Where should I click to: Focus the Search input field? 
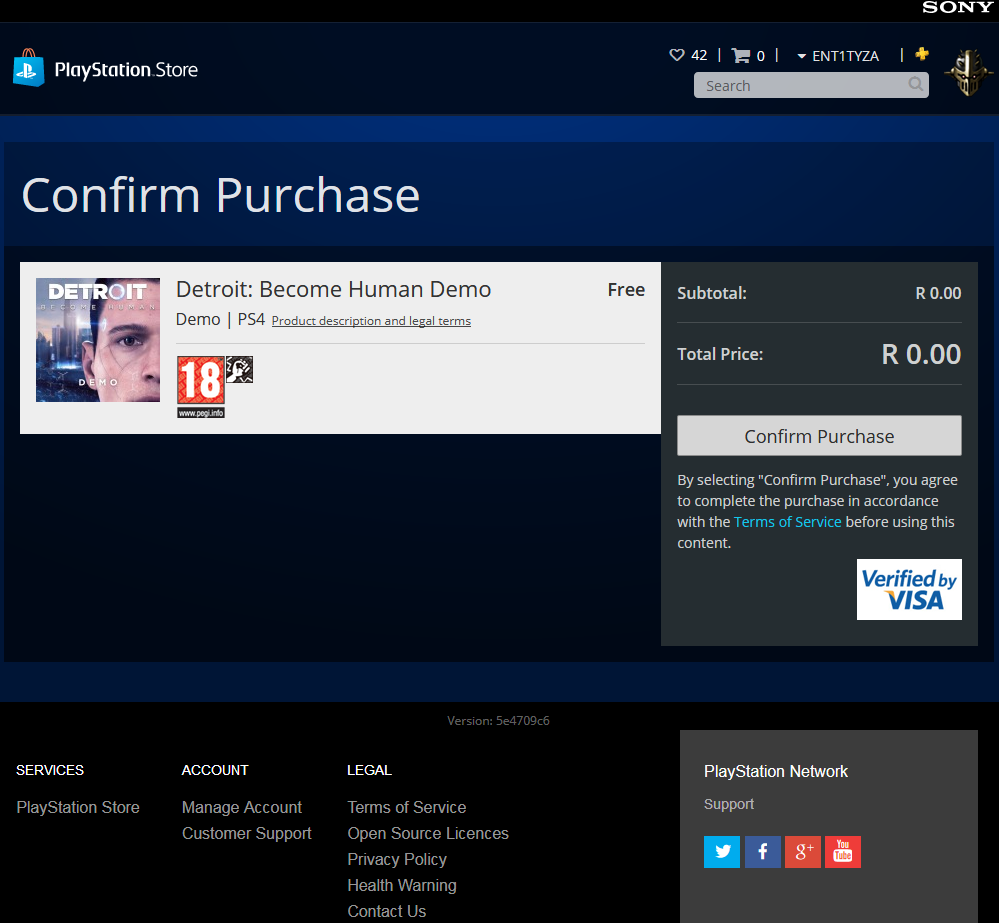pos(811,85)
